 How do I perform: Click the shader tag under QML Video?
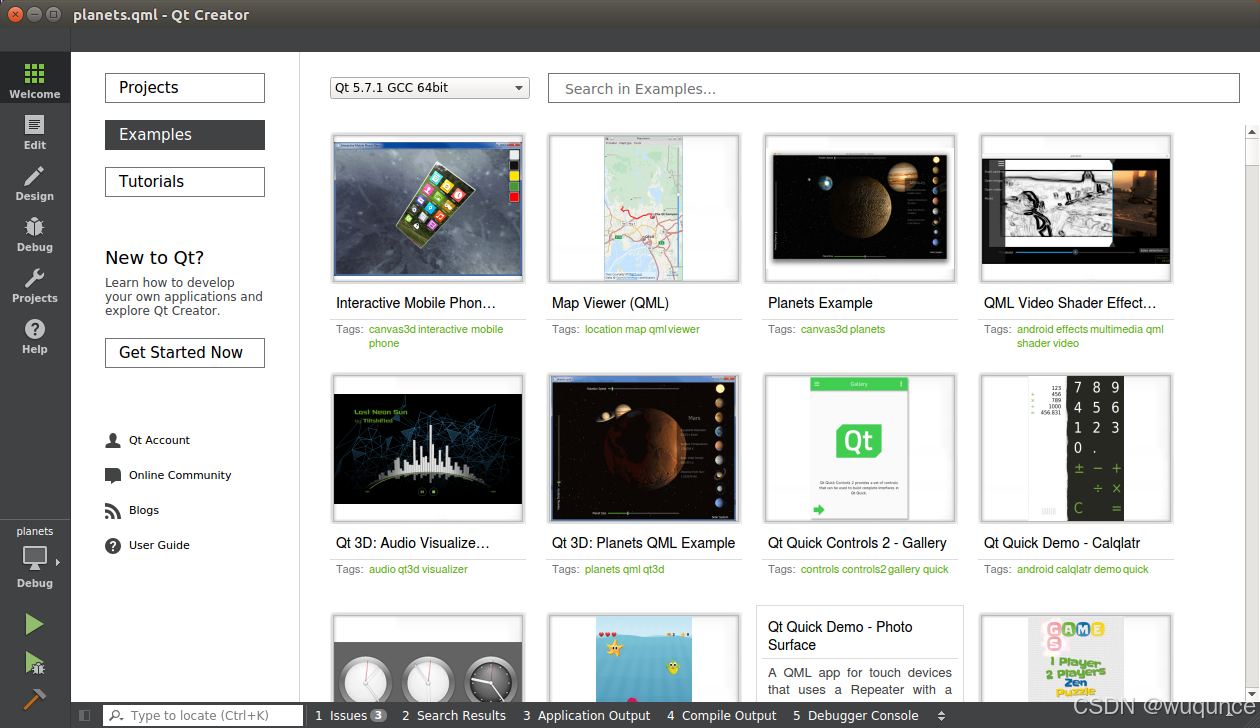point(1032,343)
